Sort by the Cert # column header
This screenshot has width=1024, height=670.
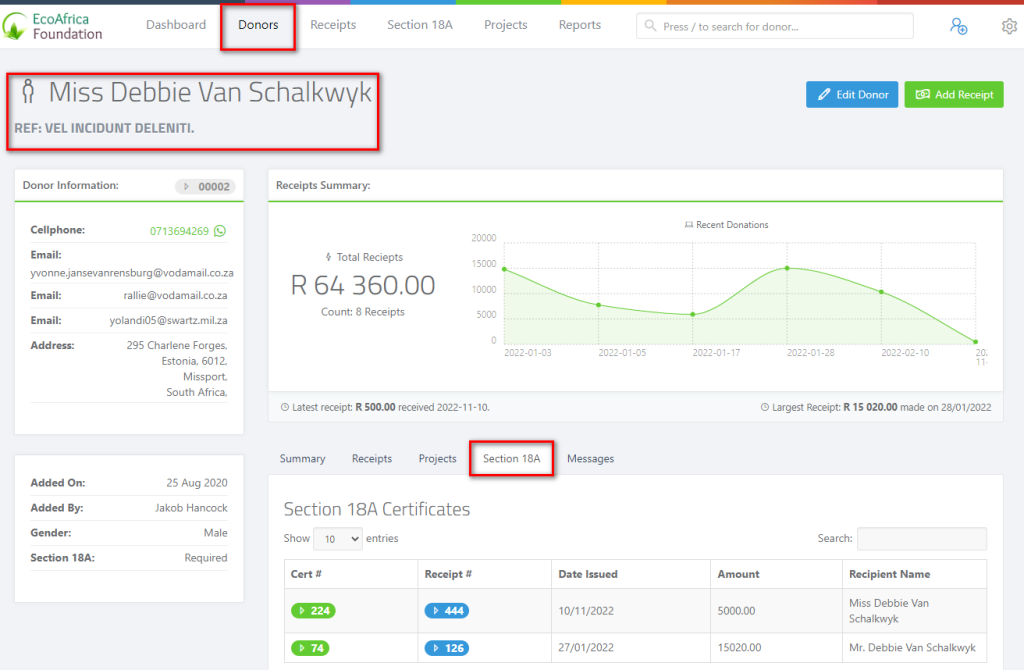click(351, 574)
